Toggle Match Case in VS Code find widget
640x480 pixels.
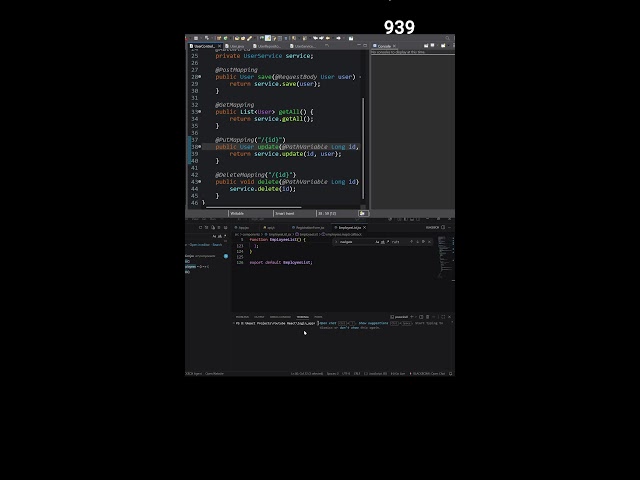[377, 242]
